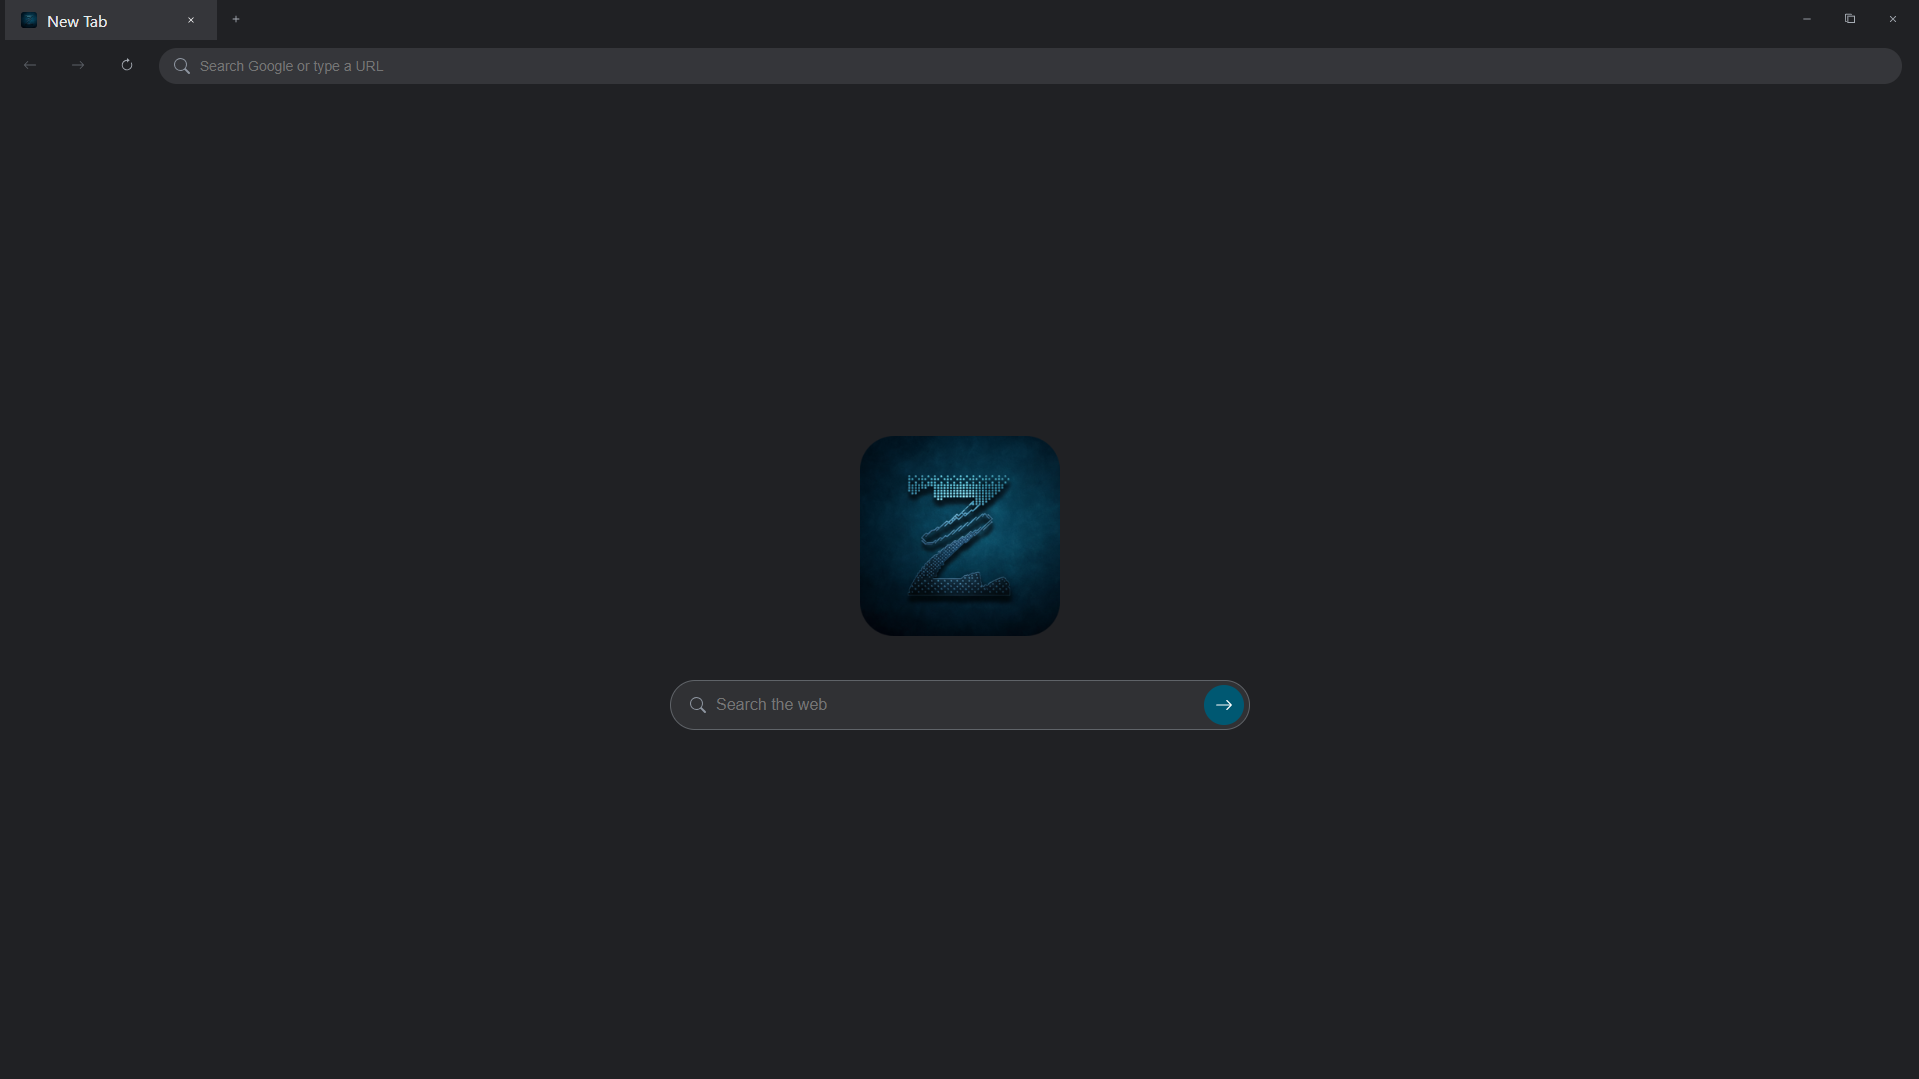Image resolution: width=1919 pixels, height=1079 pixels.
Task: Click the magnifier icon in the web search box
Action: [697, 705]
